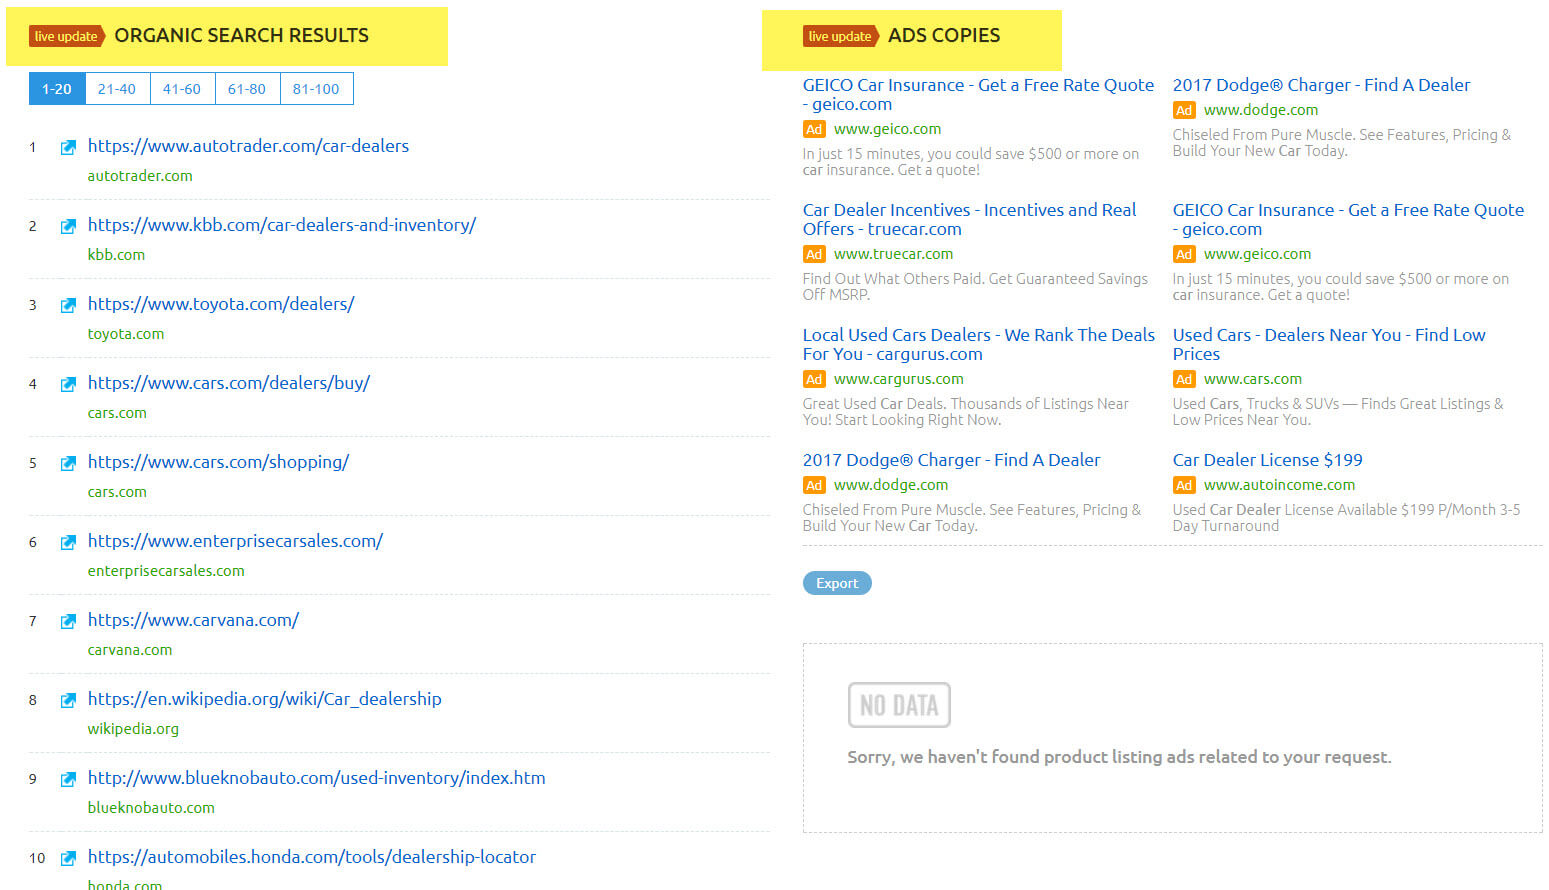
Task: Switch to results 61-80 tab
Action: pos(247,88)
